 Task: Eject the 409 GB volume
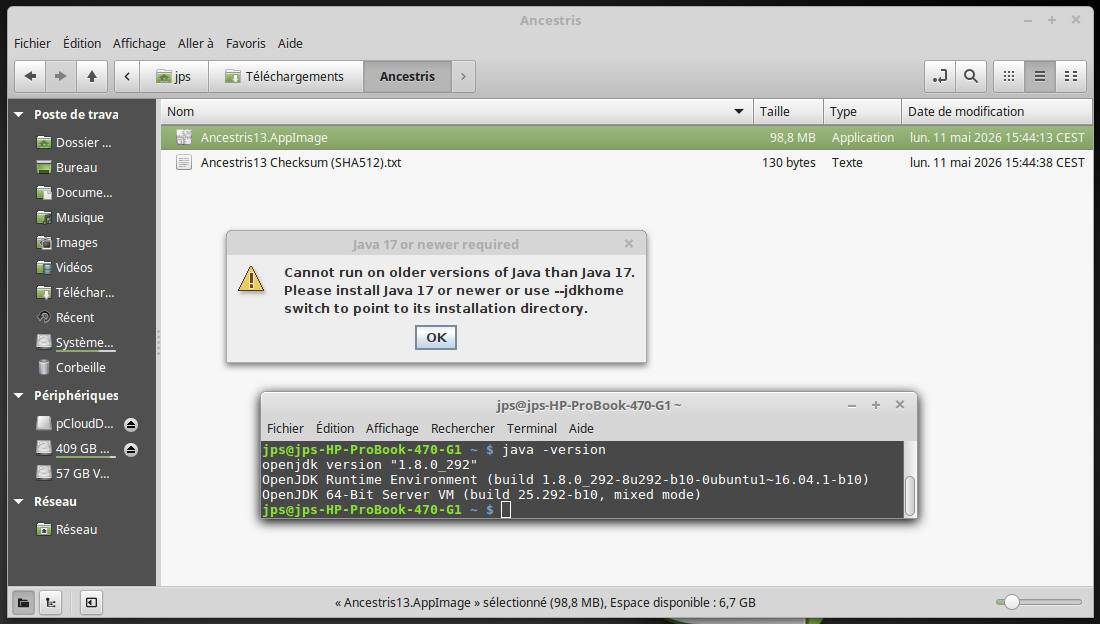[x=130, y=449]
